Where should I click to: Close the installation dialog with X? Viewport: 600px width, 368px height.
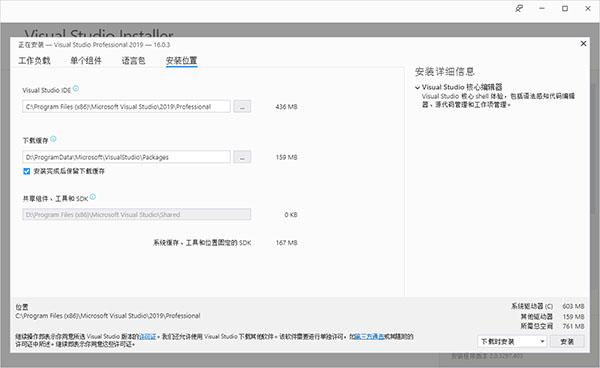[x=583, y=44]
